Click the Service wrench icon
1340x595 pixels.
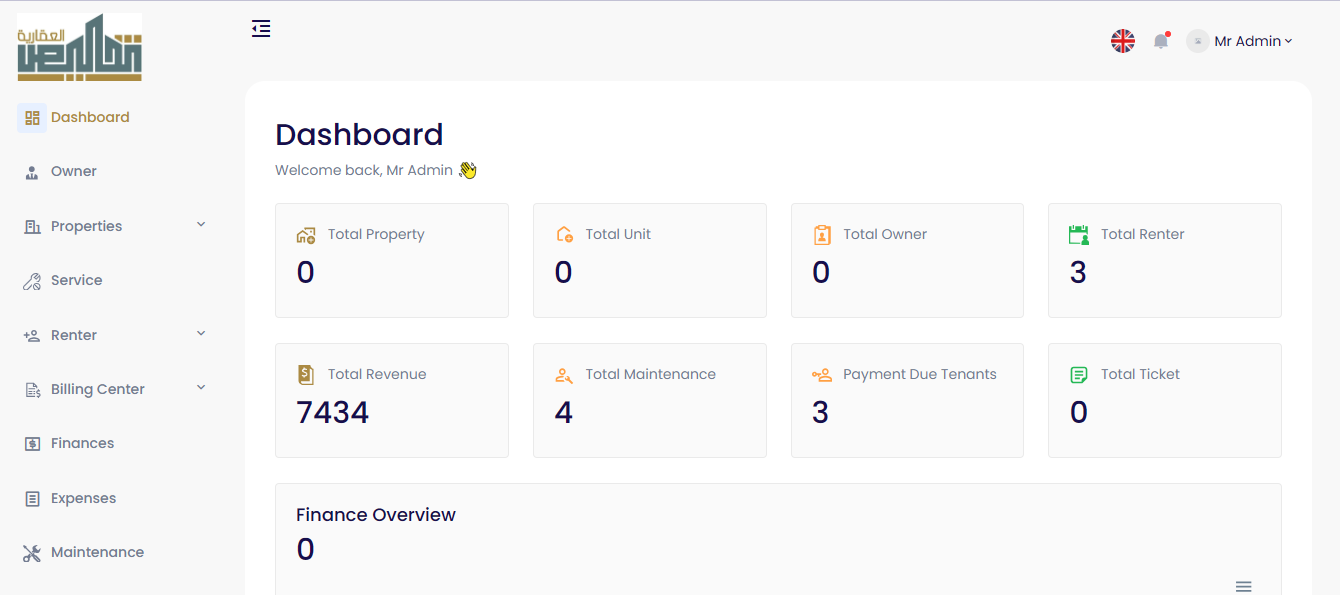tap(31, 280)
